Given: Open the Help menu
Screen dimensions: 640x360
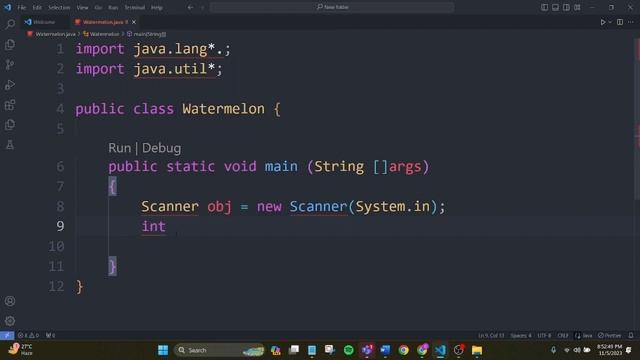Looking at the screenshot, I should click(x=157, y=7).
